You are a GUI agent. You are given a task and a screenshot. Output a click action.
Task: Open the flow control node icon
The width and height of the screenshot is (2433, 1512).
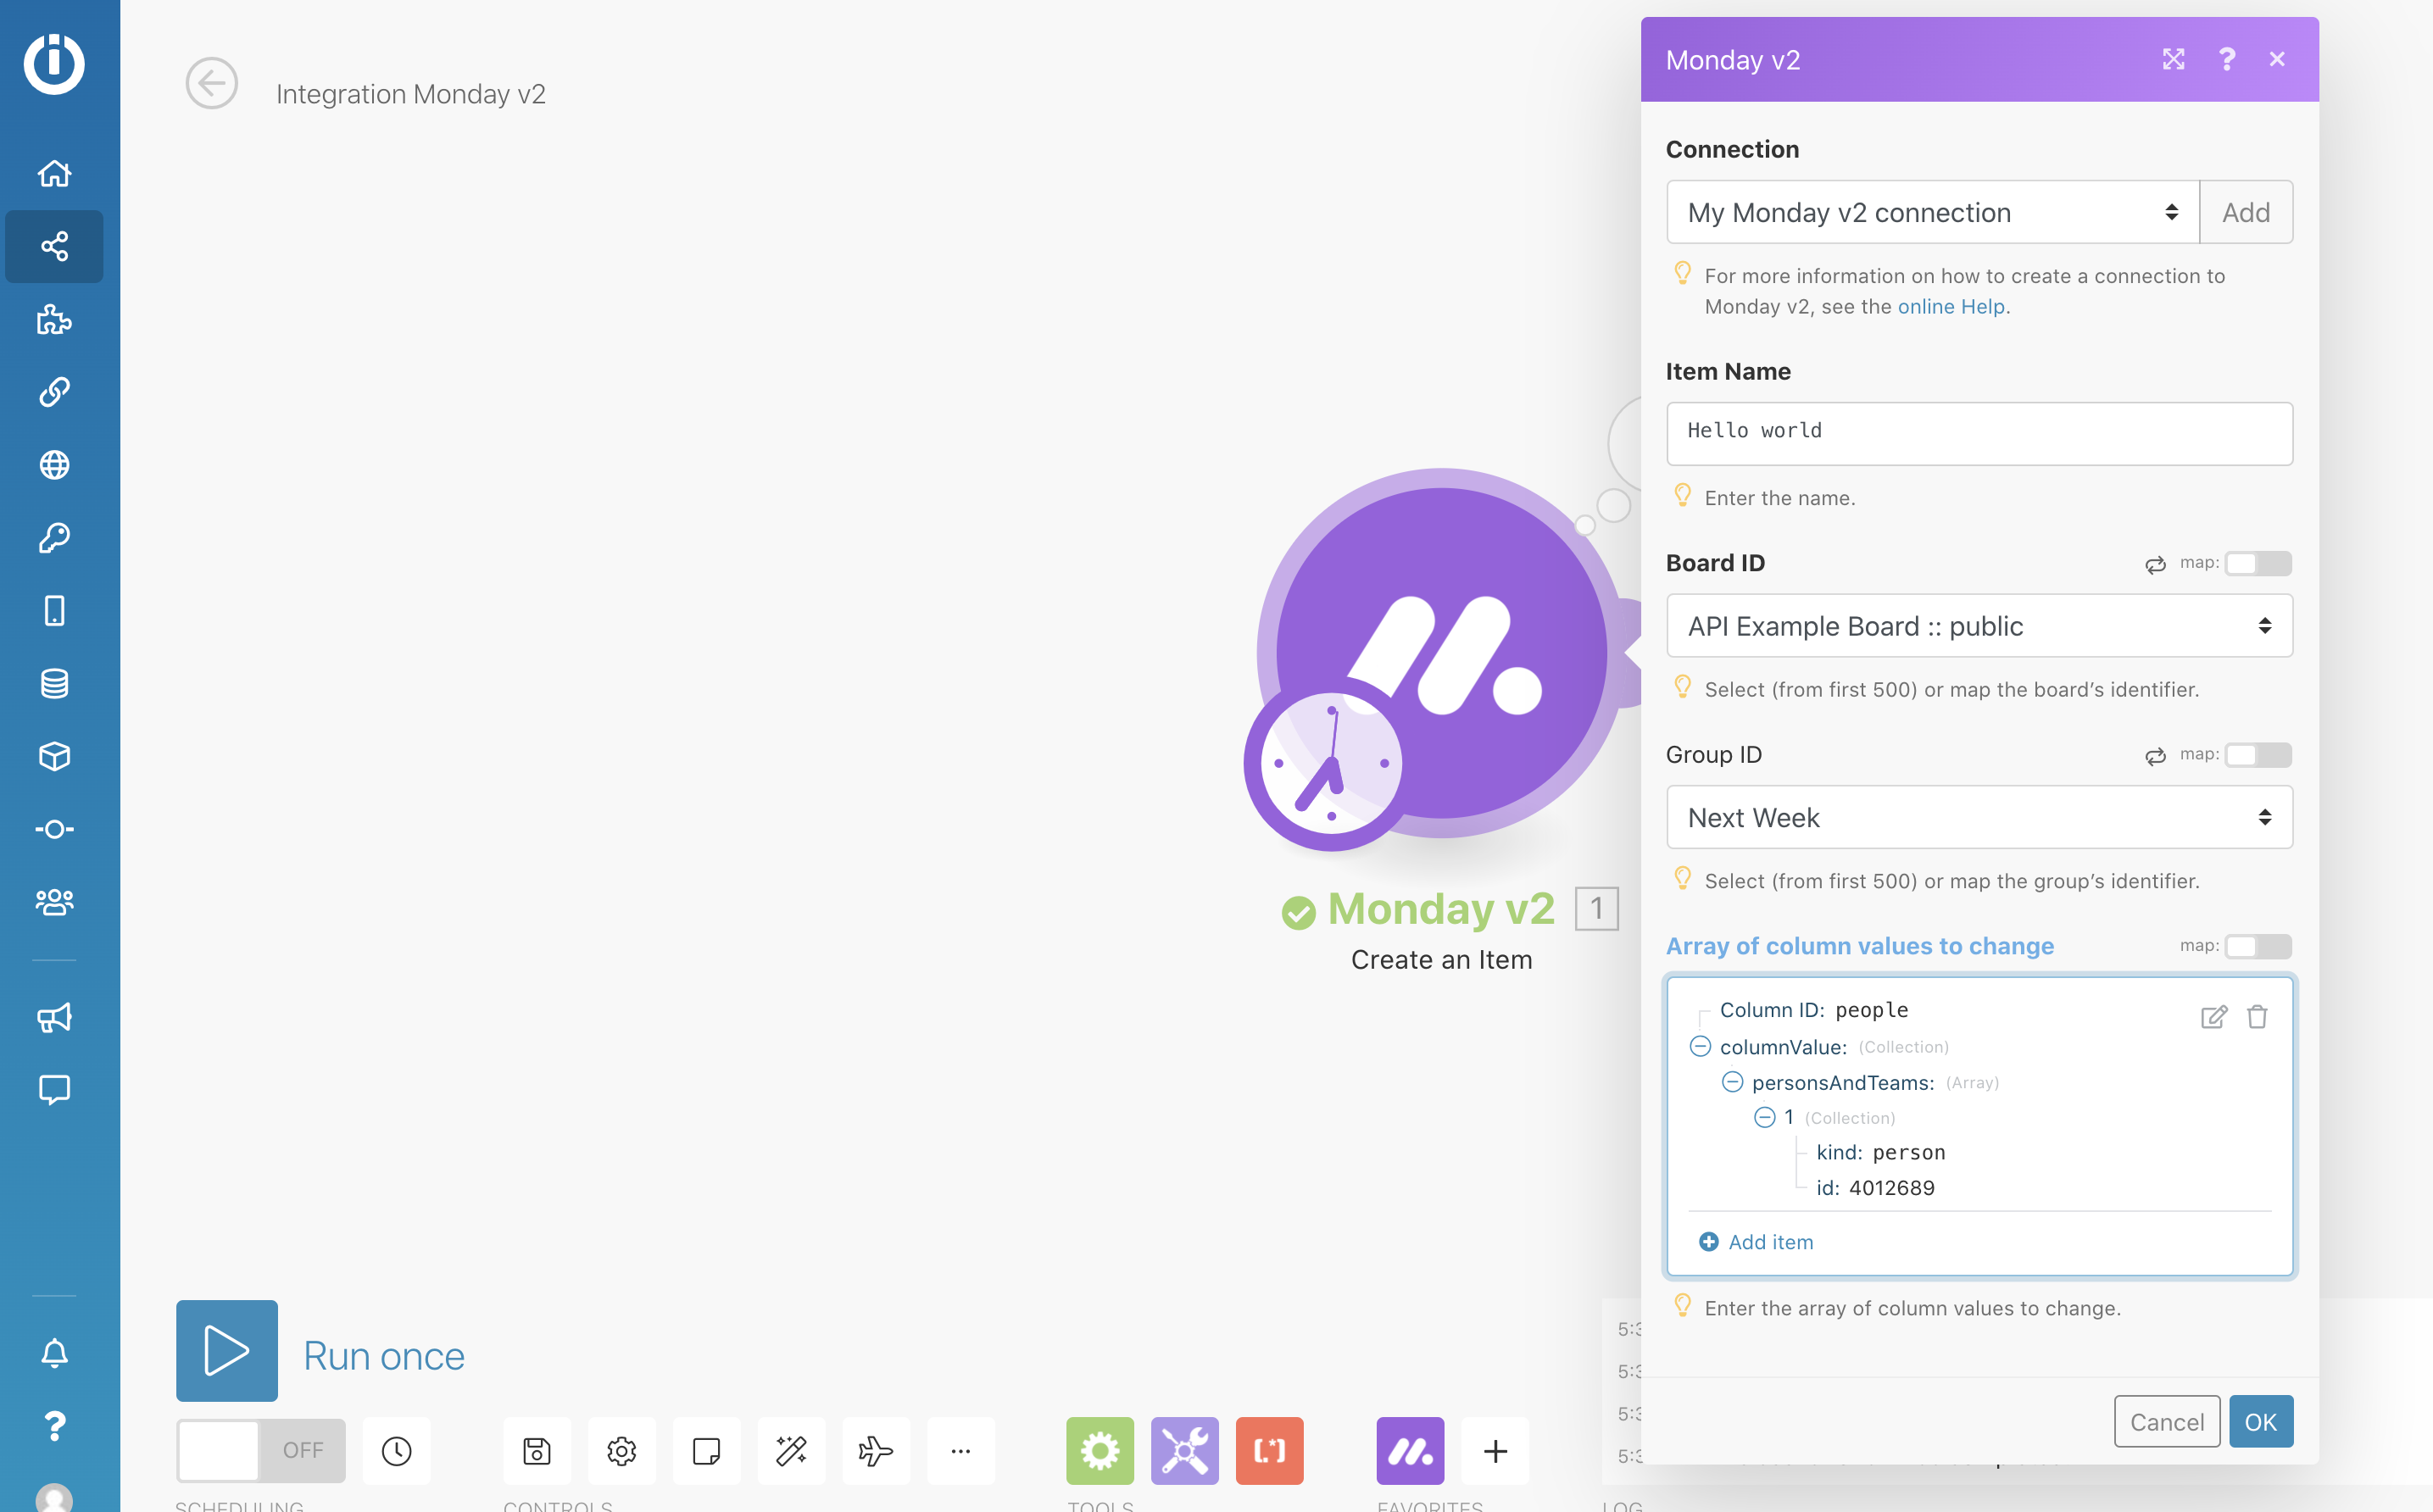click(54, 830)
